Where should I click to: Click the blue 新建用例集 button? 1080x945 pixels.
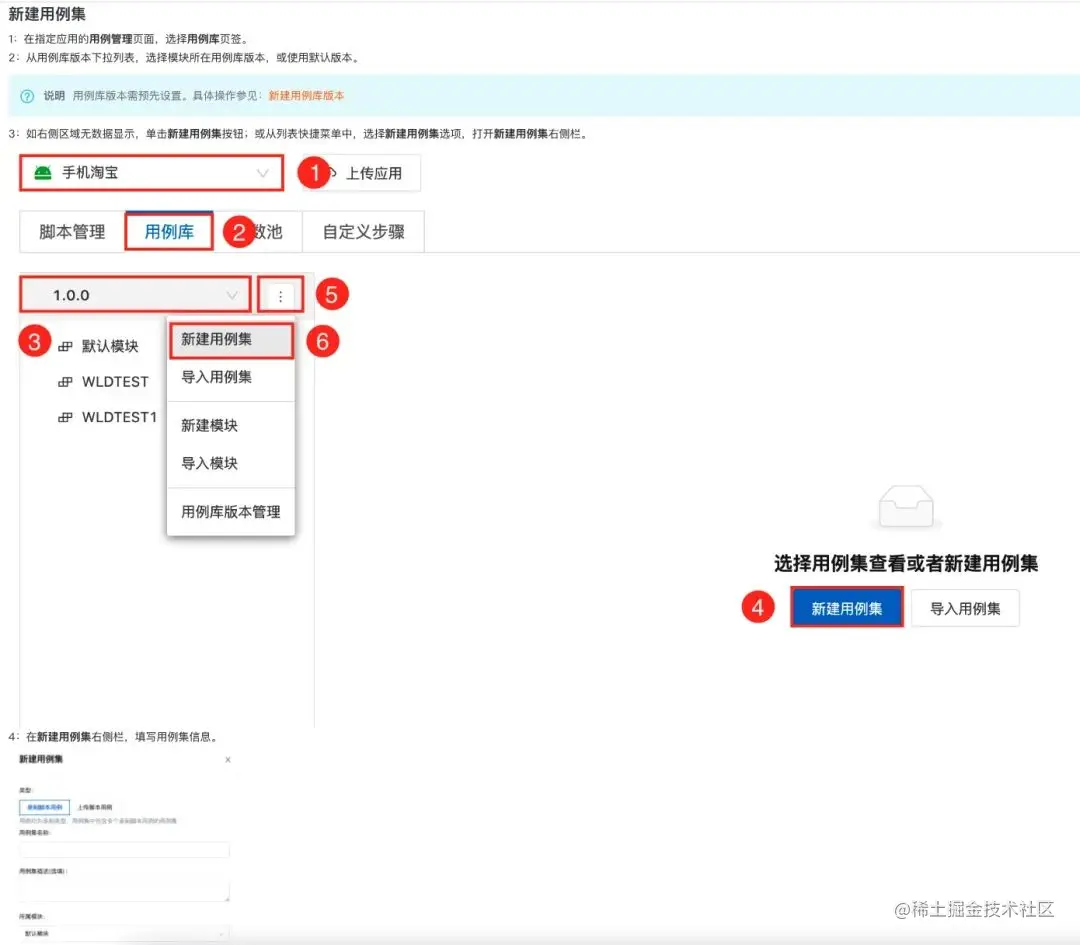(x=847, y=608)
